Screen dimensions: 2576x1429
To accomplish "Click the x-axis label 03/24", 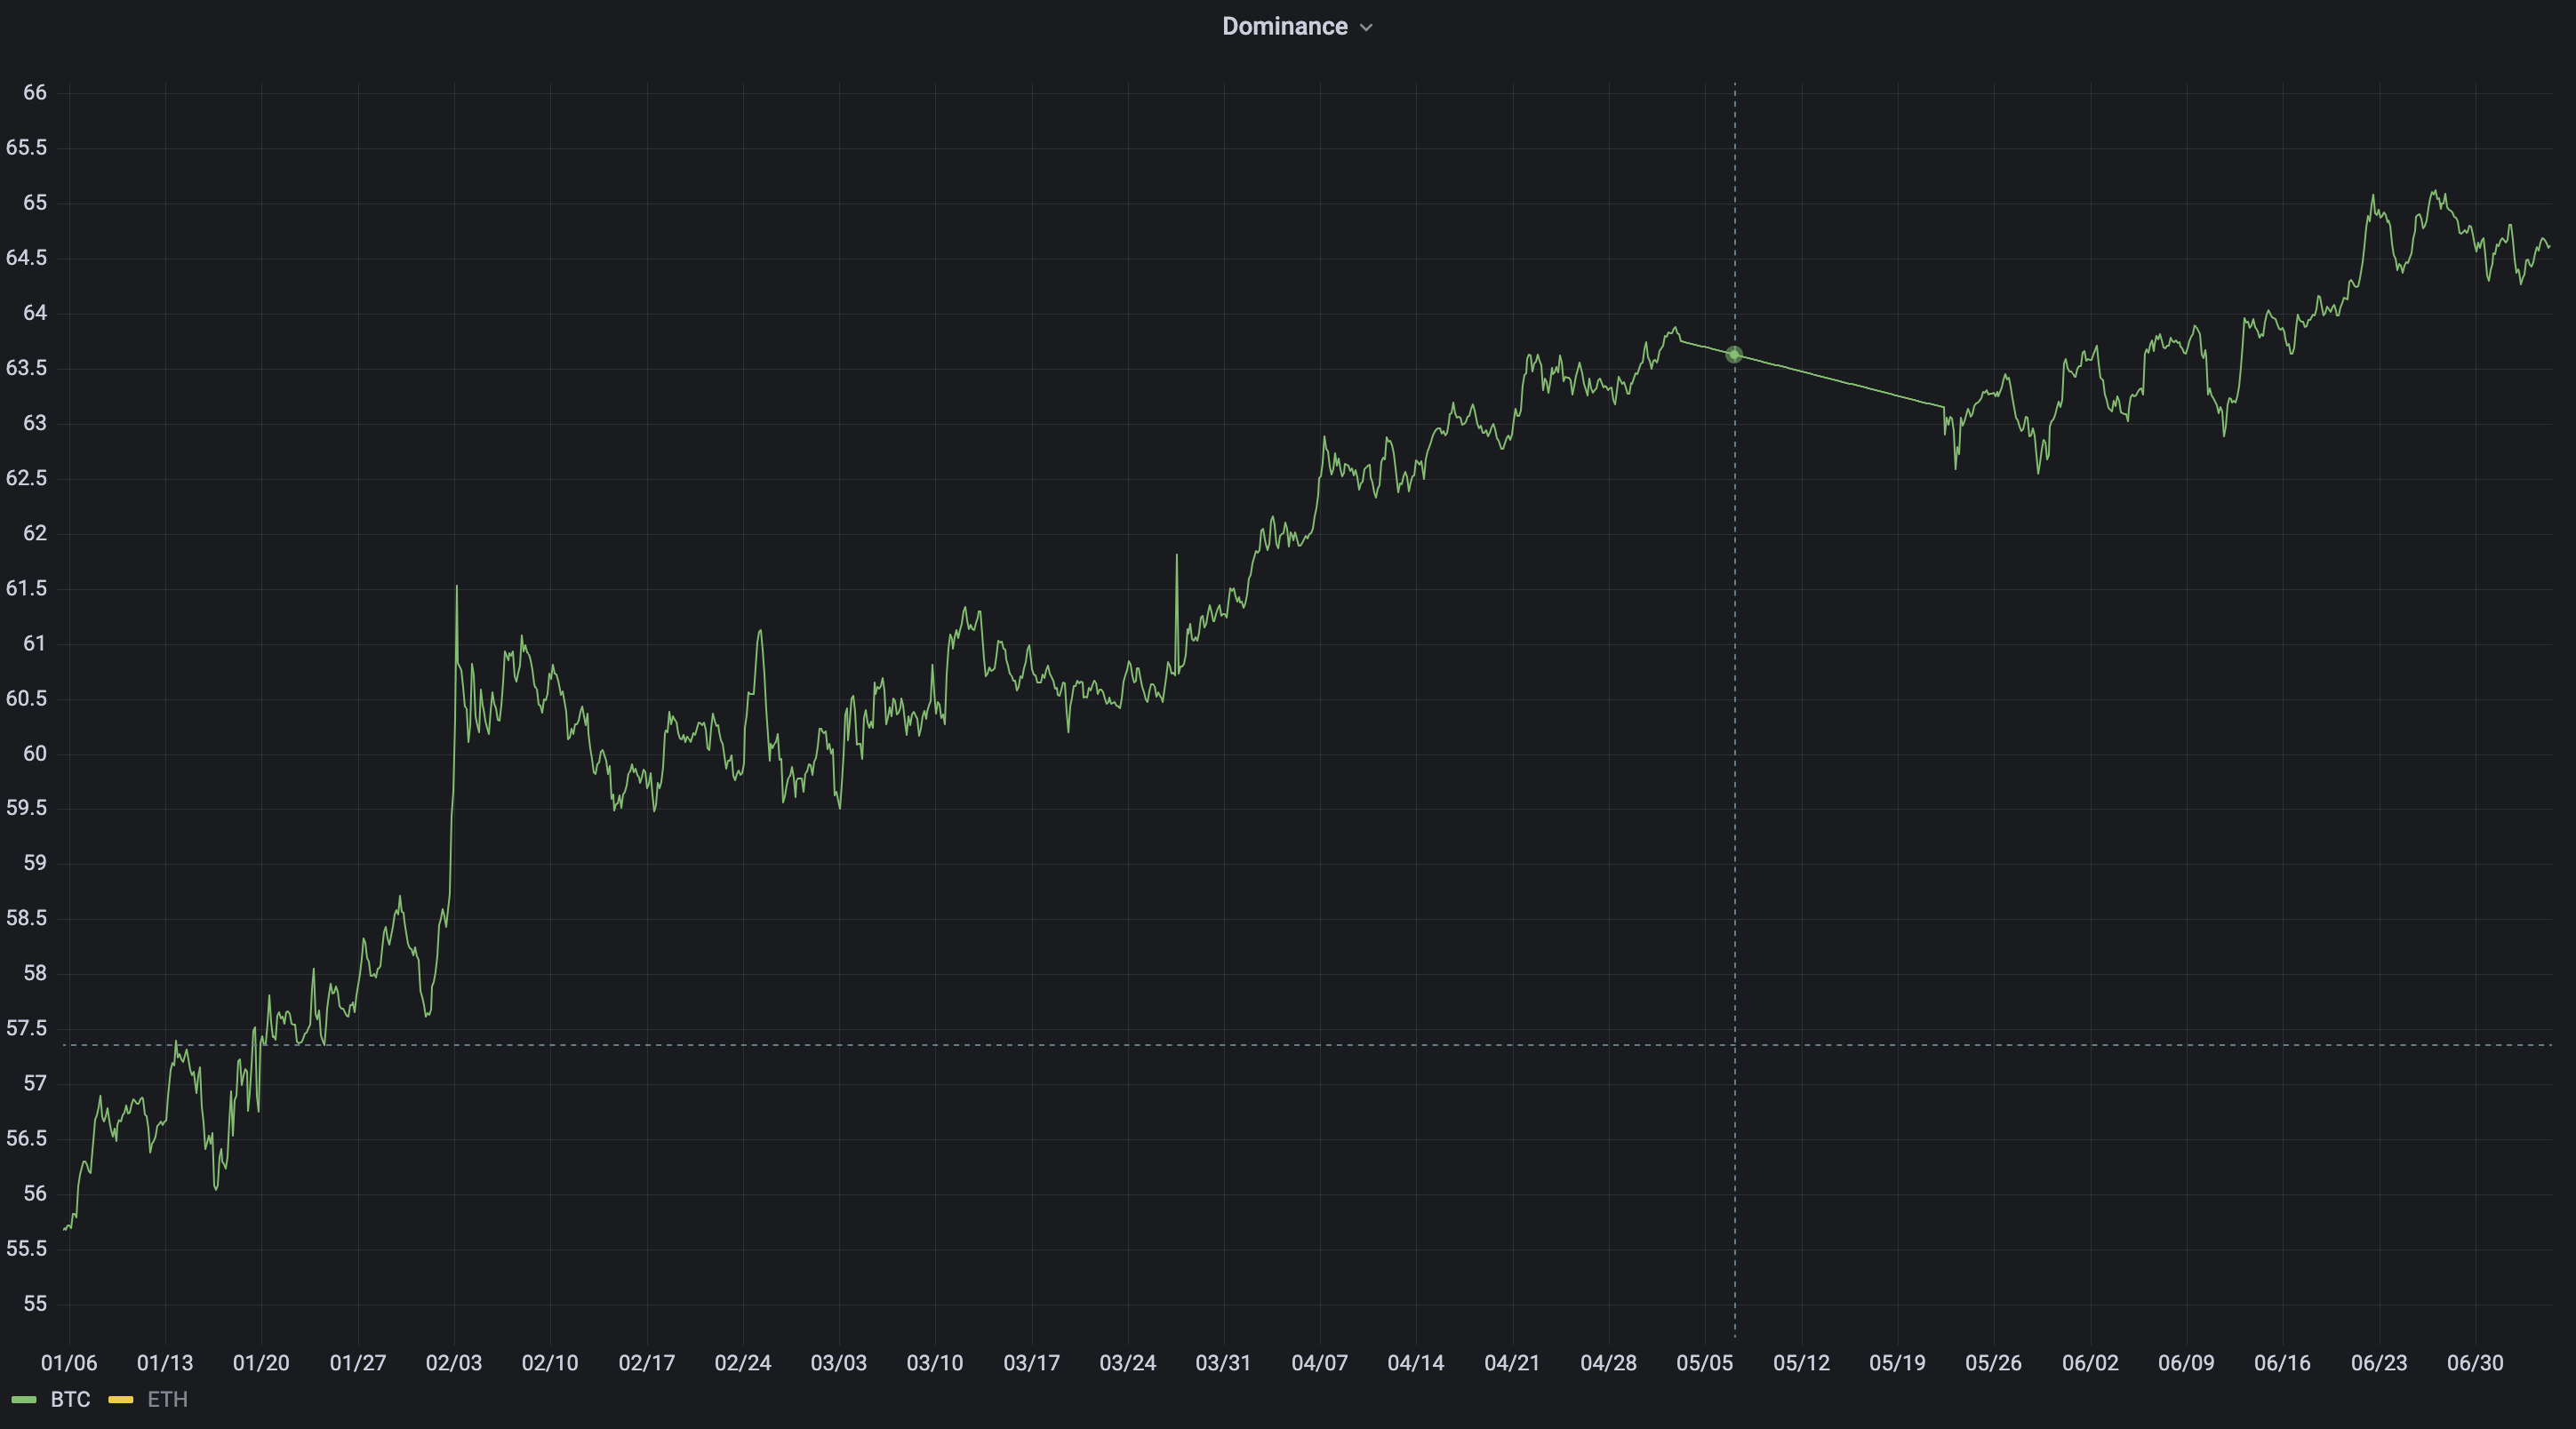I will 1128,1363.
